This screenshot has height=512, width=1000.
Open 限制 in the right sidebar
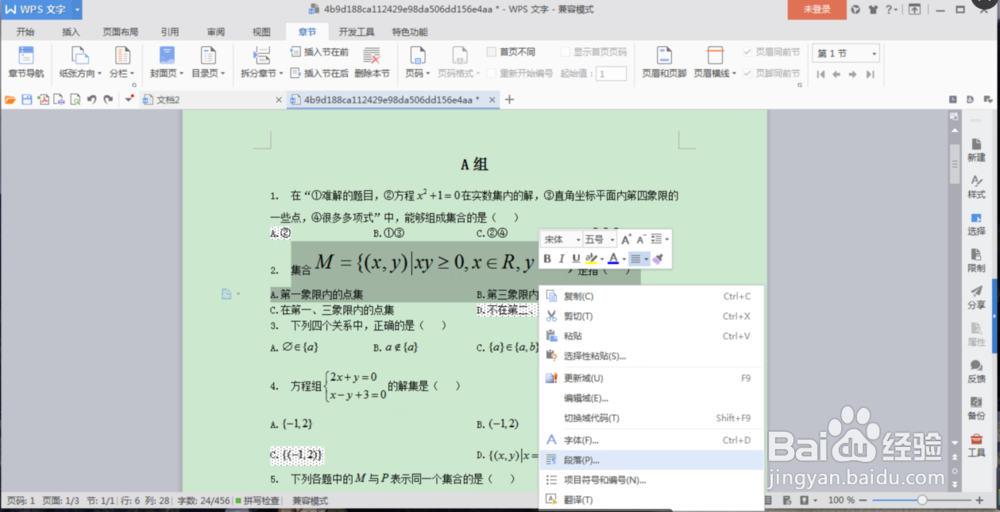976,261
